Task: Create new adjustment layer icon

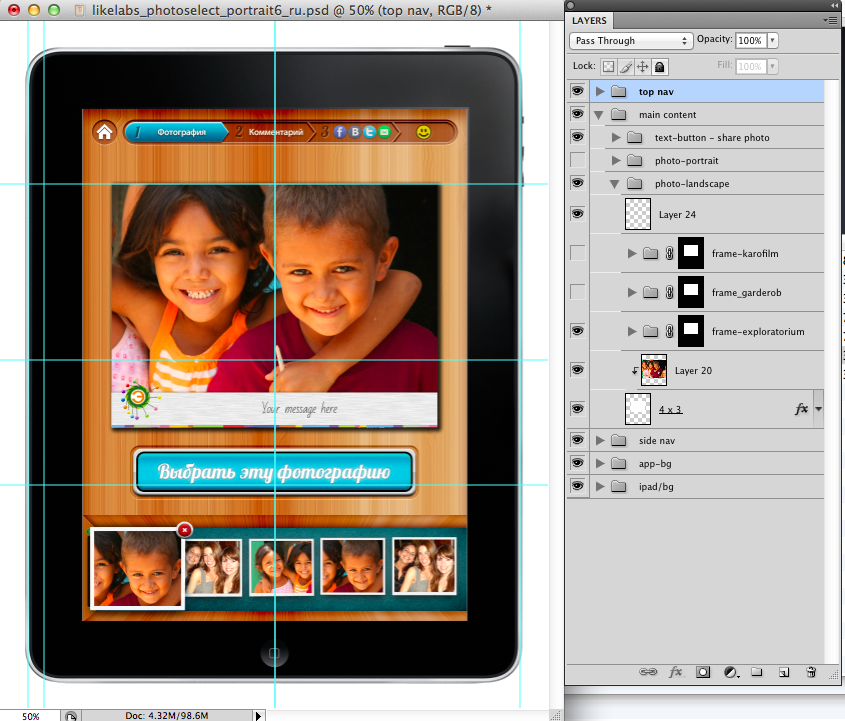Action: [730, 673]
